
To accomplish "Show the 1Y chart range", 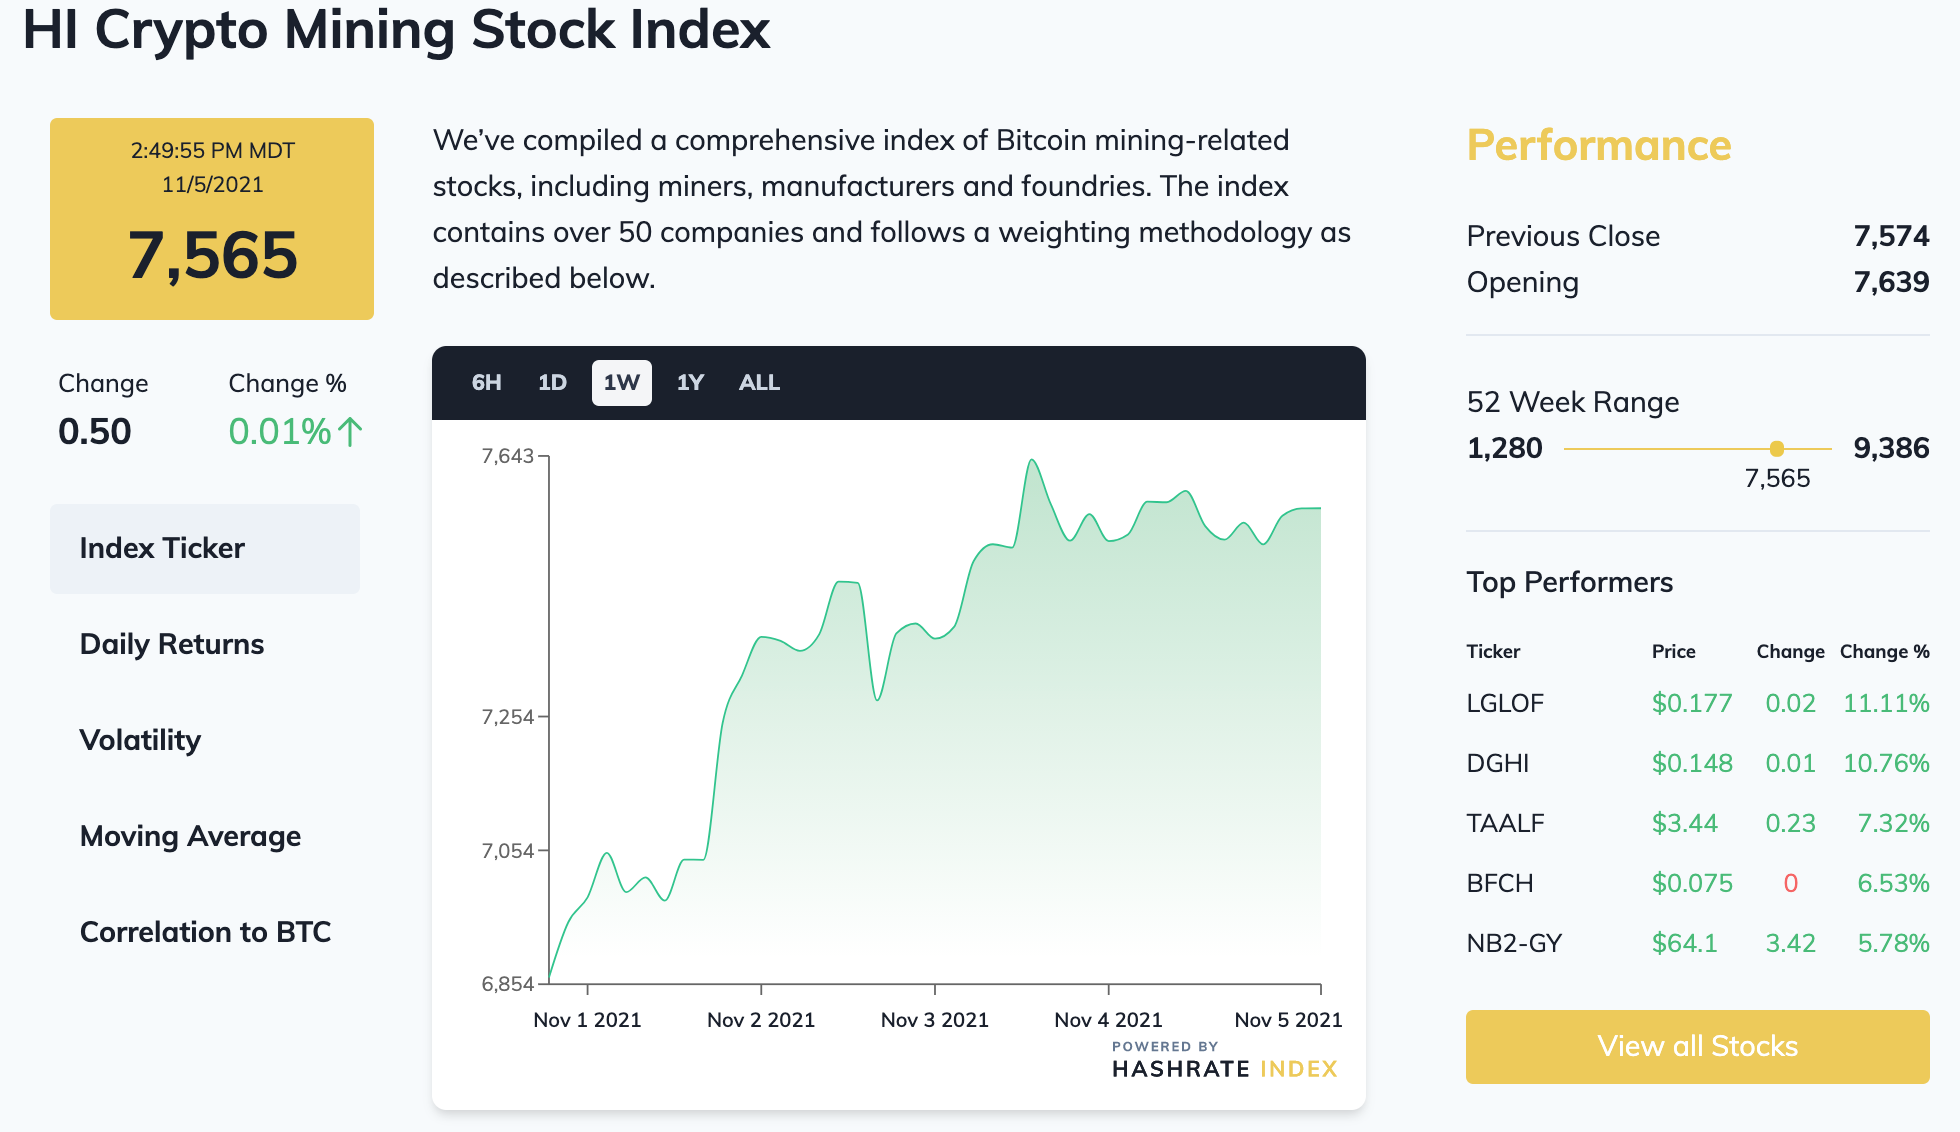I will [x=690, y=383].
